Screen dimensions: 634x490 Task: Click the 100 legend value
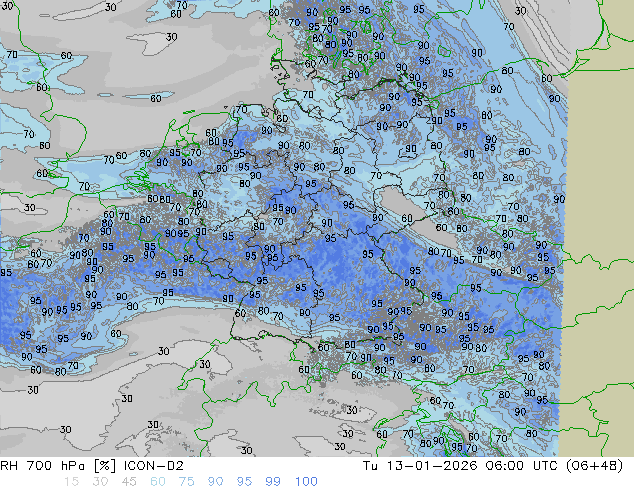(306, 481)
